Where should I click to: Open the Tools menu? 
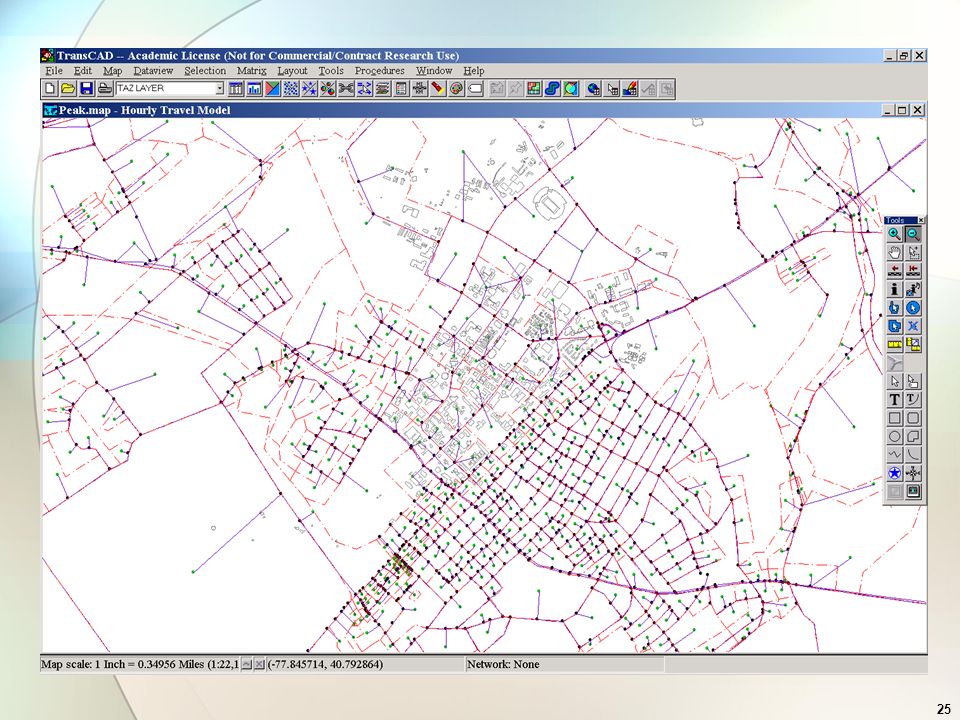click(331, 71)
